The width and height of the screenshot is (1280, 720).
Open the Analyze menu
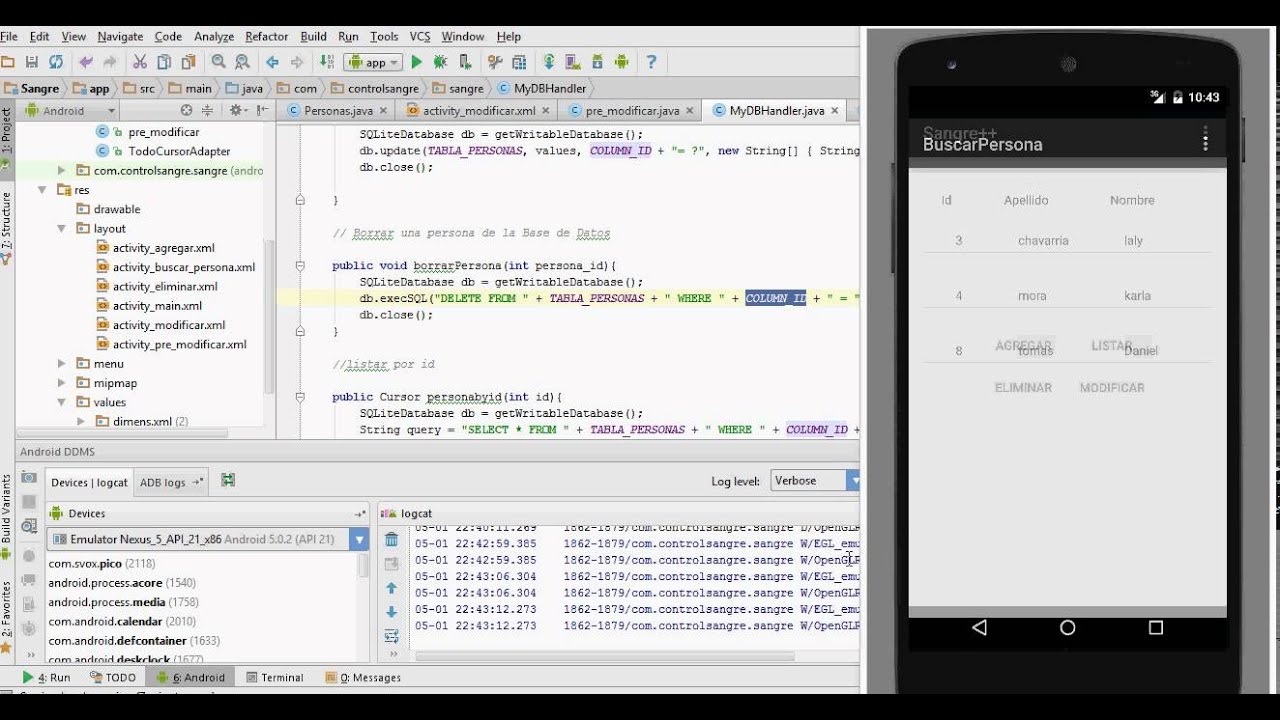coord(214,37)
